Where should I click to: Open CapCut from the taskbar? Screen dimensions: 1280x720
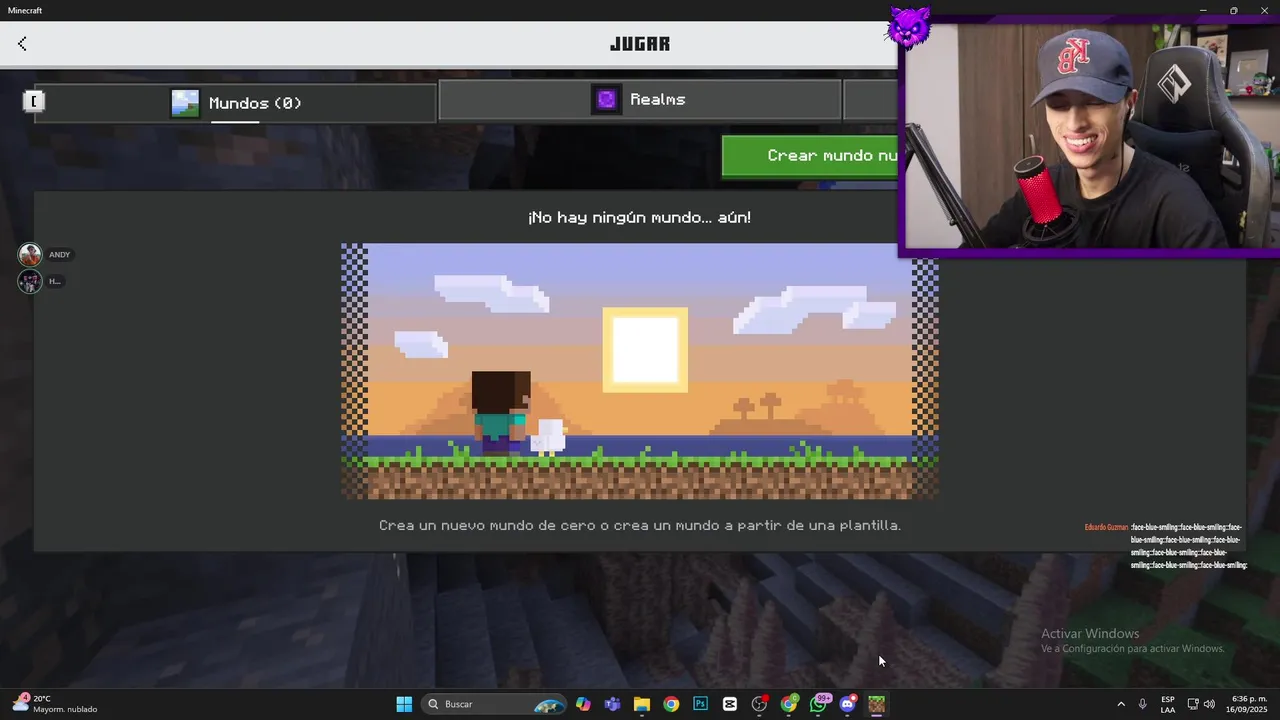tap(730, 704)
